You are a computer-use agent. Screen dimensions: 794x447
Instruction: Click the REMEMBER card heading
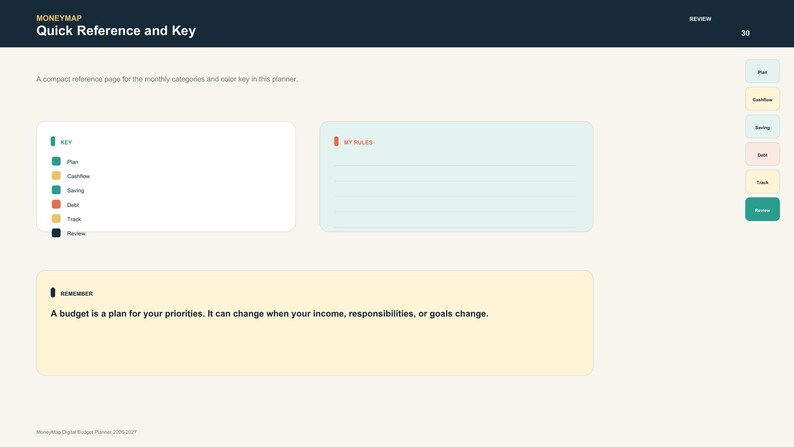(76, 294)
